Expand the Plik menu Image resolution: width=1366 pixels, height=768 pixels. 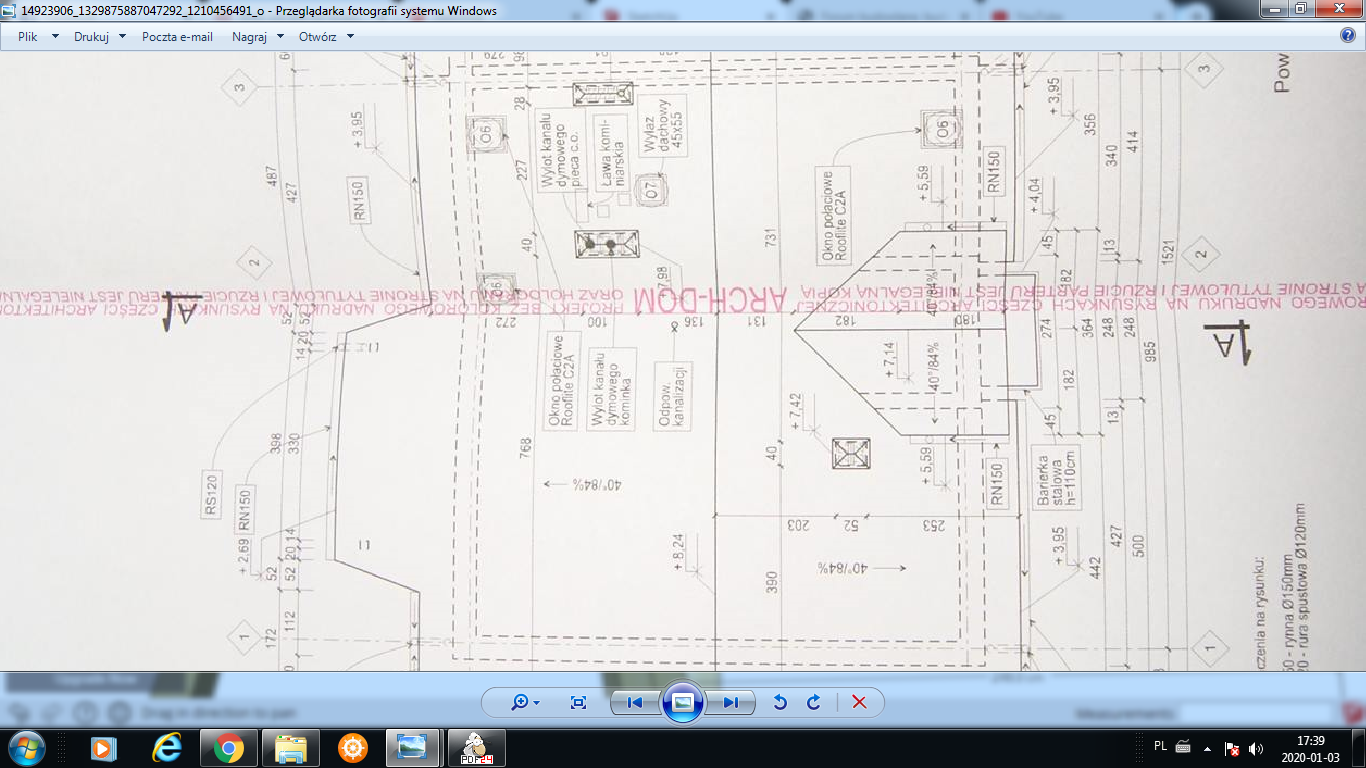38,36
